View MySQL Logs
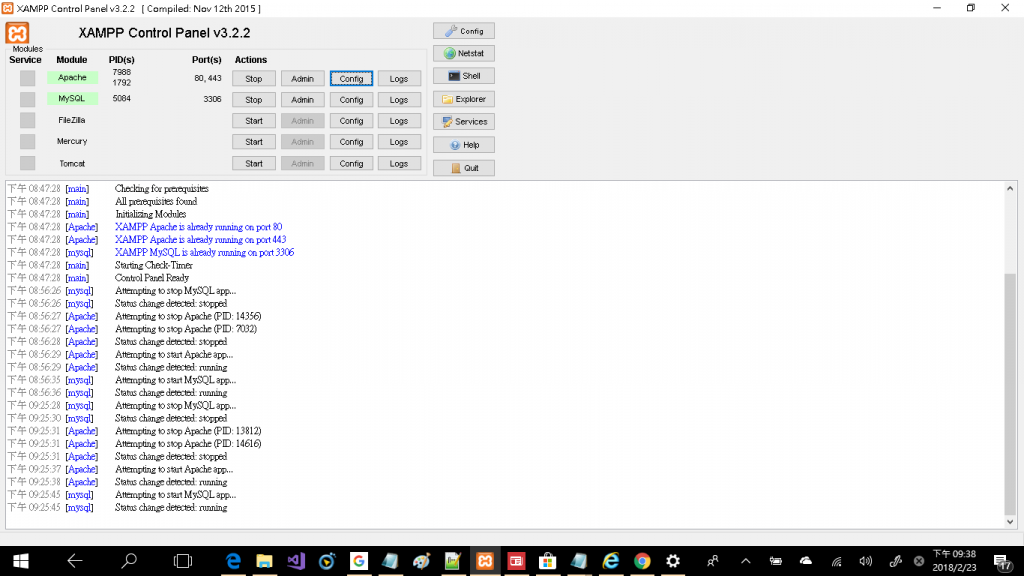Screen dimensions: 1024x576 [399, 100]
